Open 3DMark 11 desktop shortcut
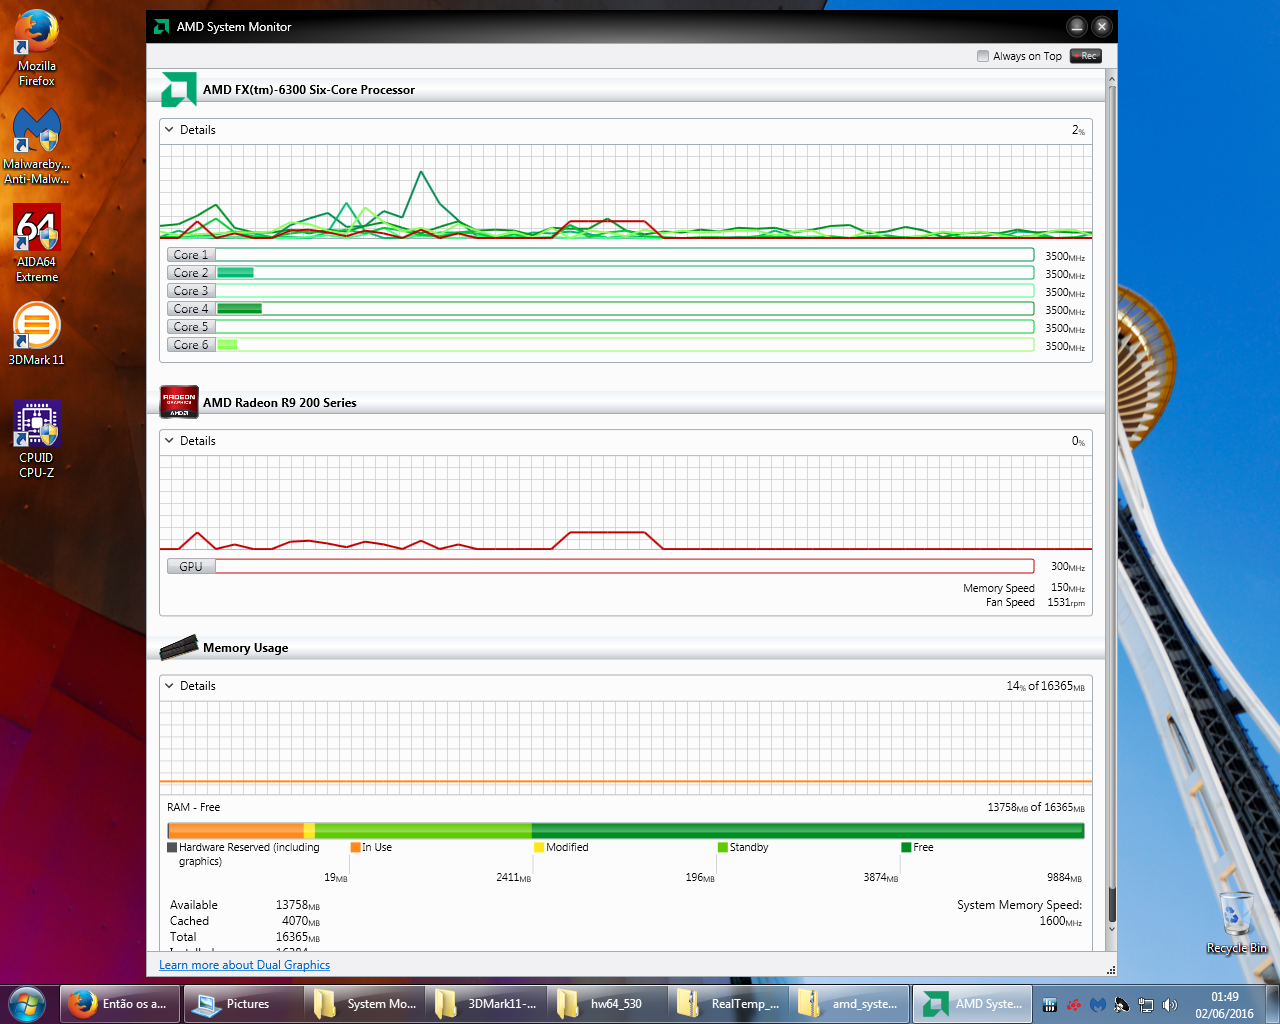This screenshot has width=1280, height=1024. (37, 334)
